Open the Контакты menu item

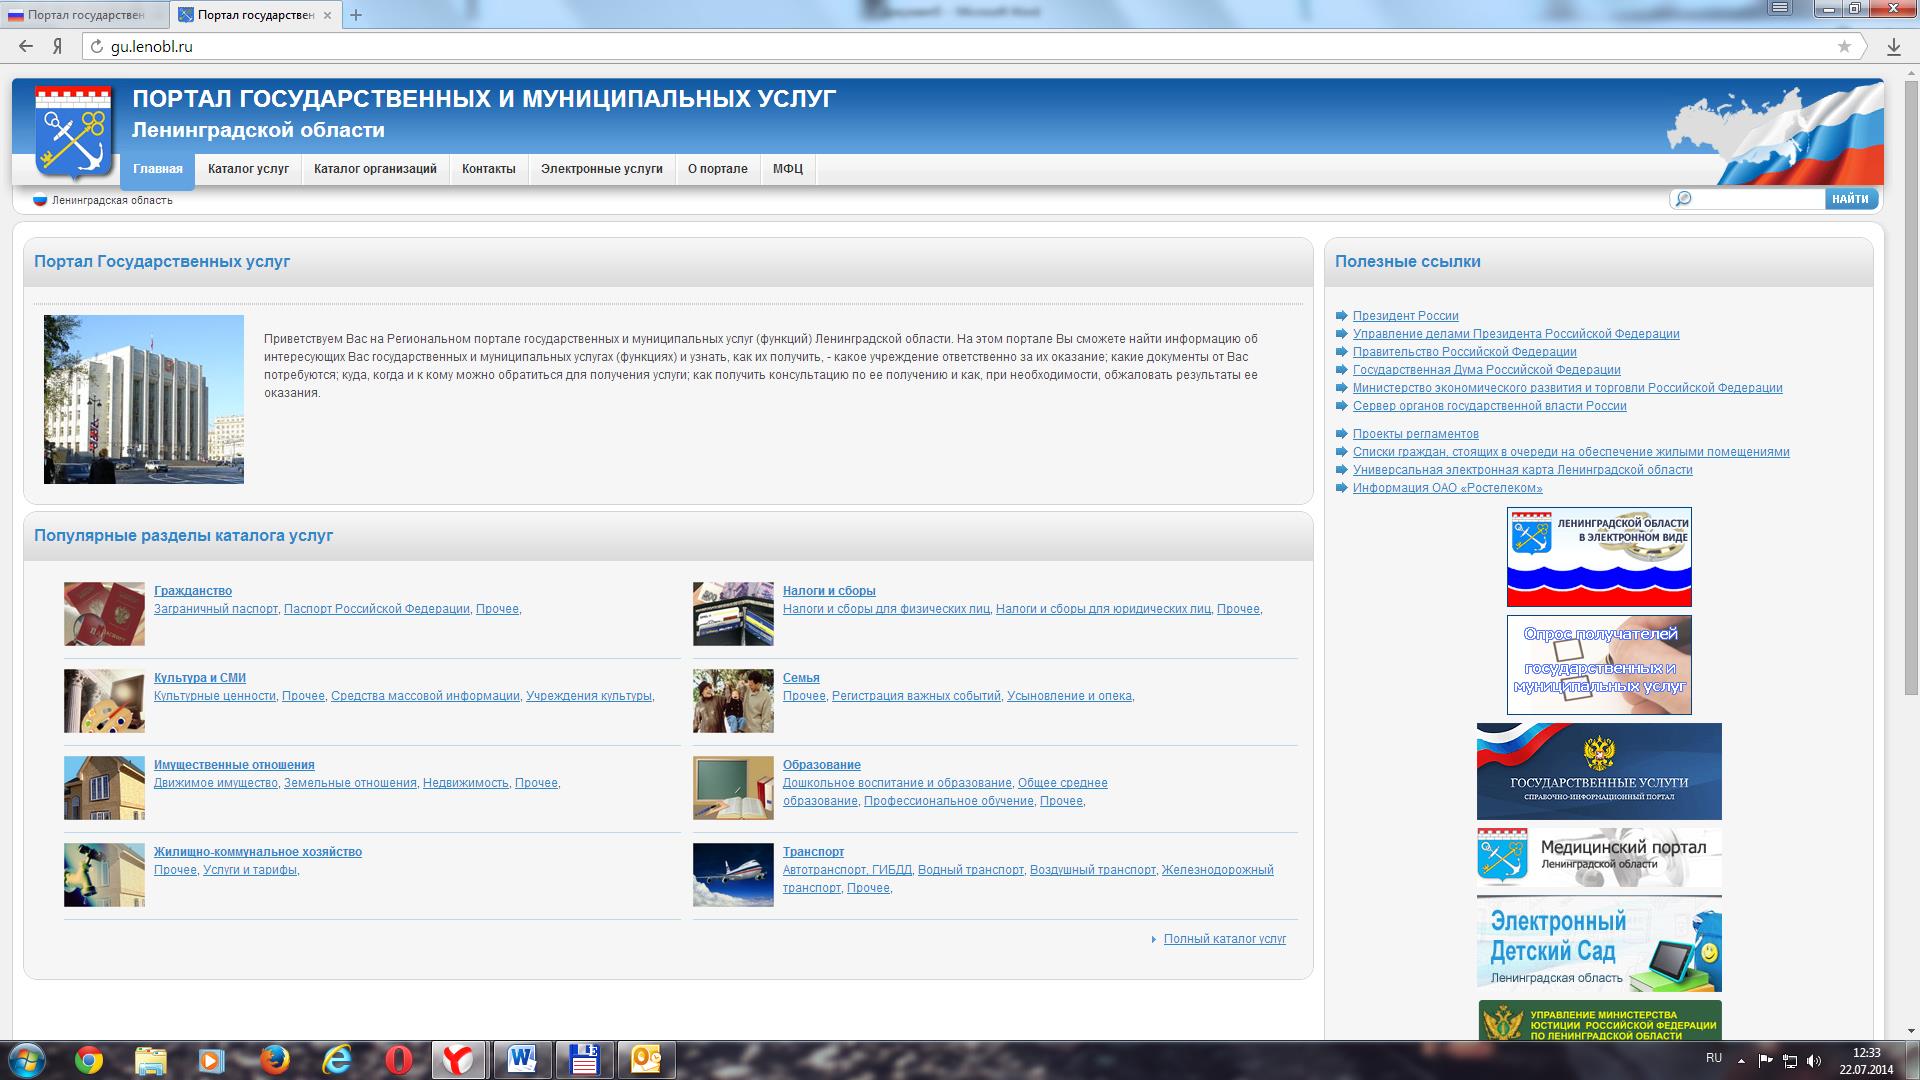[489, 169]
